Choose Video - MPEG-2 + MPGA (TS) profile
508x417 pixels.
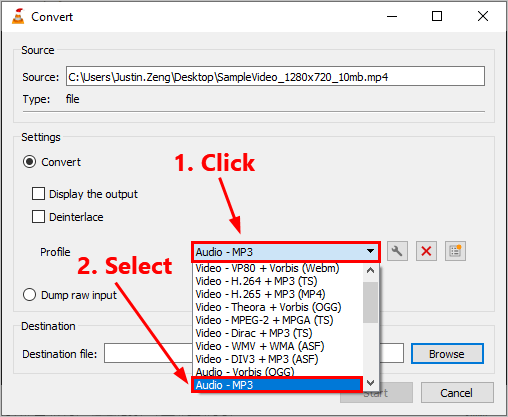[x=278, y=320]
